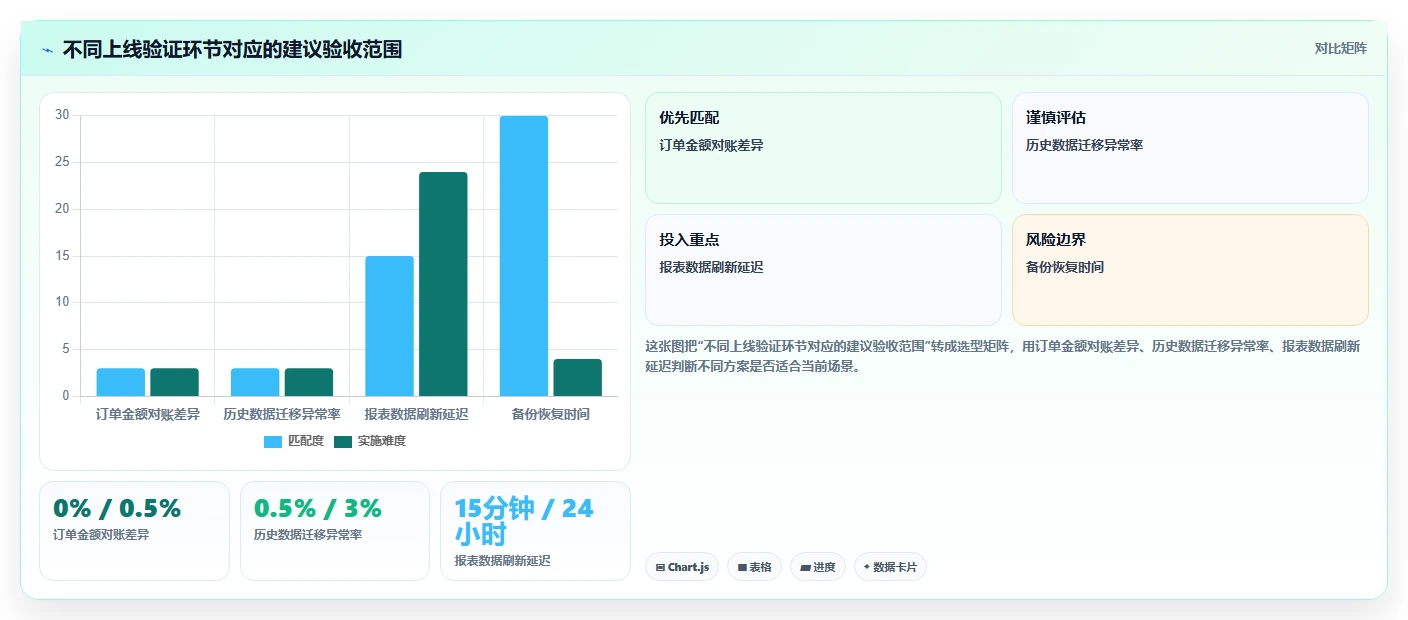Toggle the 匹配度 legend color swatch
The width and height of the screenshot is (1408, 620).
pyautogui.click(x=273, y=441)
